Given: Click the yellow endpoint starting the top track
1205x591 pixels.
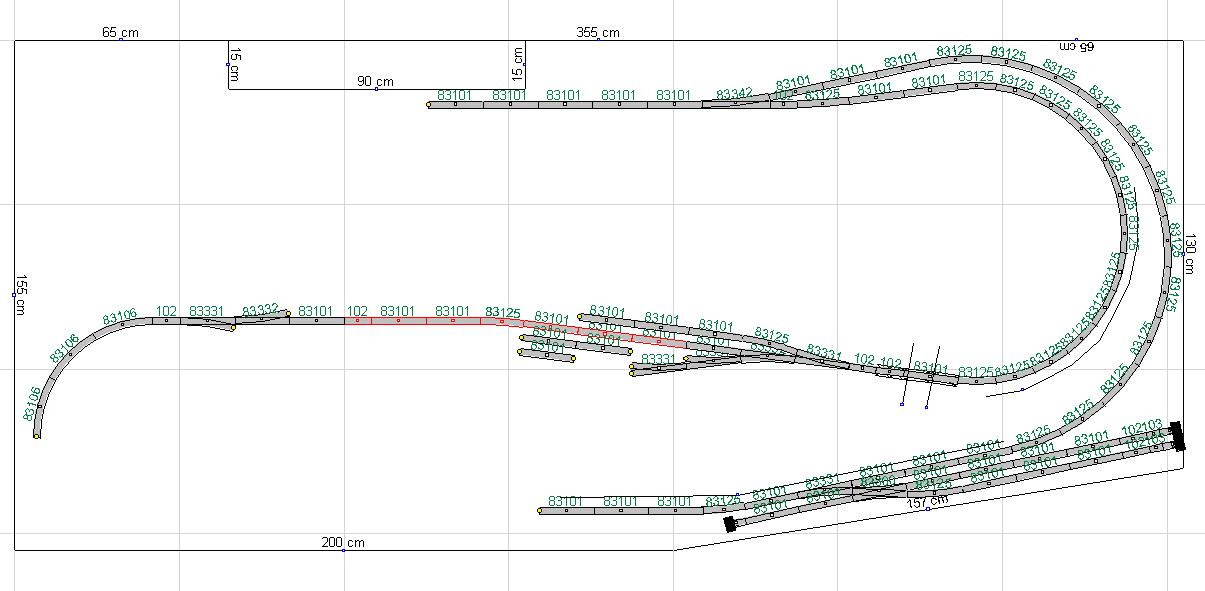Looking at the screenshot, I should click(429, 105).
